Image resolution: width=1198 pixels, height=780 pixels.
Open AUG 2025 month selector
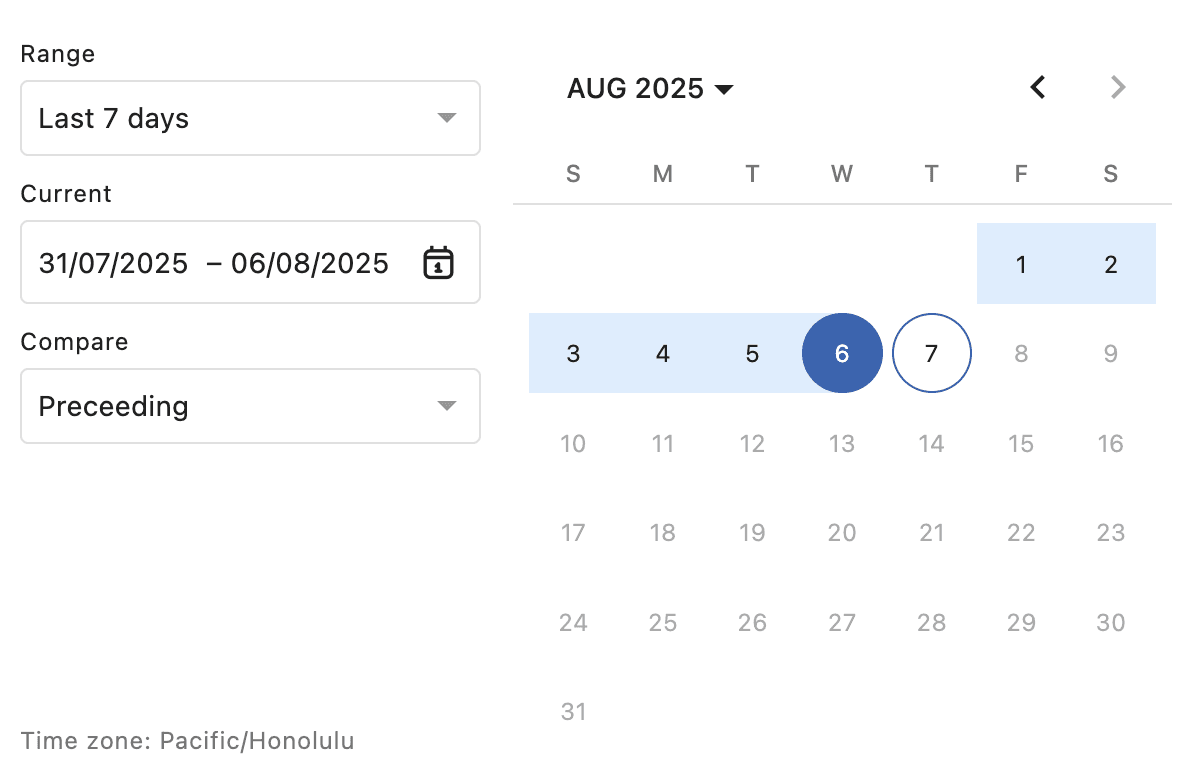[x=650, y=89]
